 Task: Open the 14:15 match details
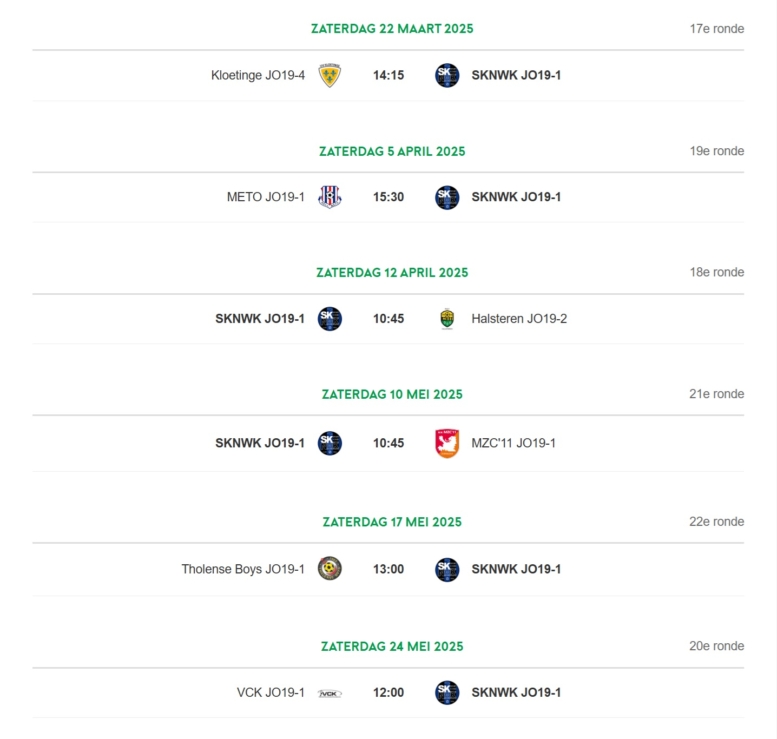click(x=388, y=75)
